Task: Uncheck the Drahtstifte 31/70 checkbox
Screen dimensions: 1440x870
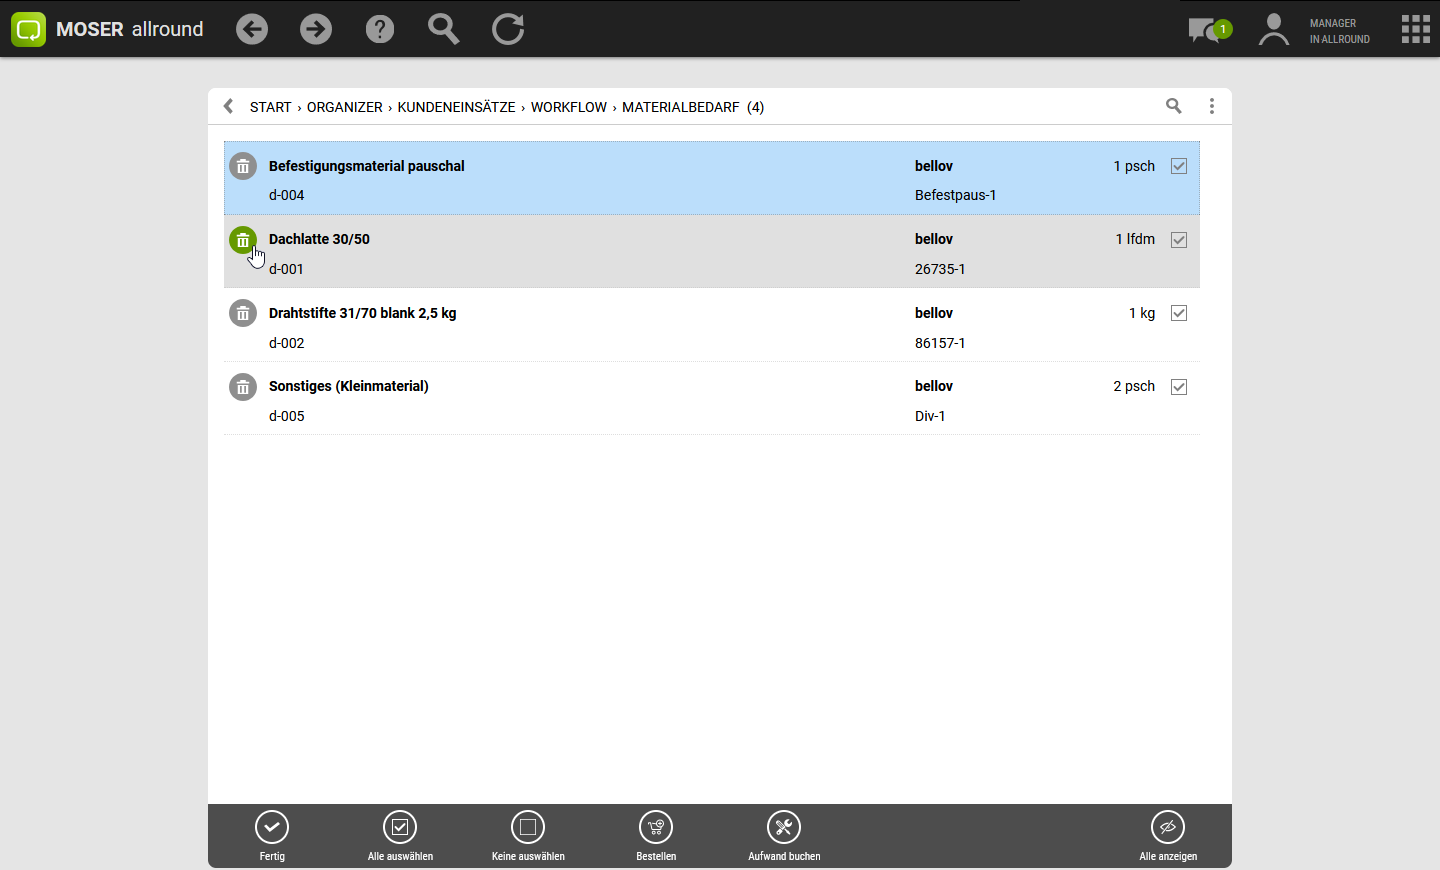Action: click(1179, 313)
